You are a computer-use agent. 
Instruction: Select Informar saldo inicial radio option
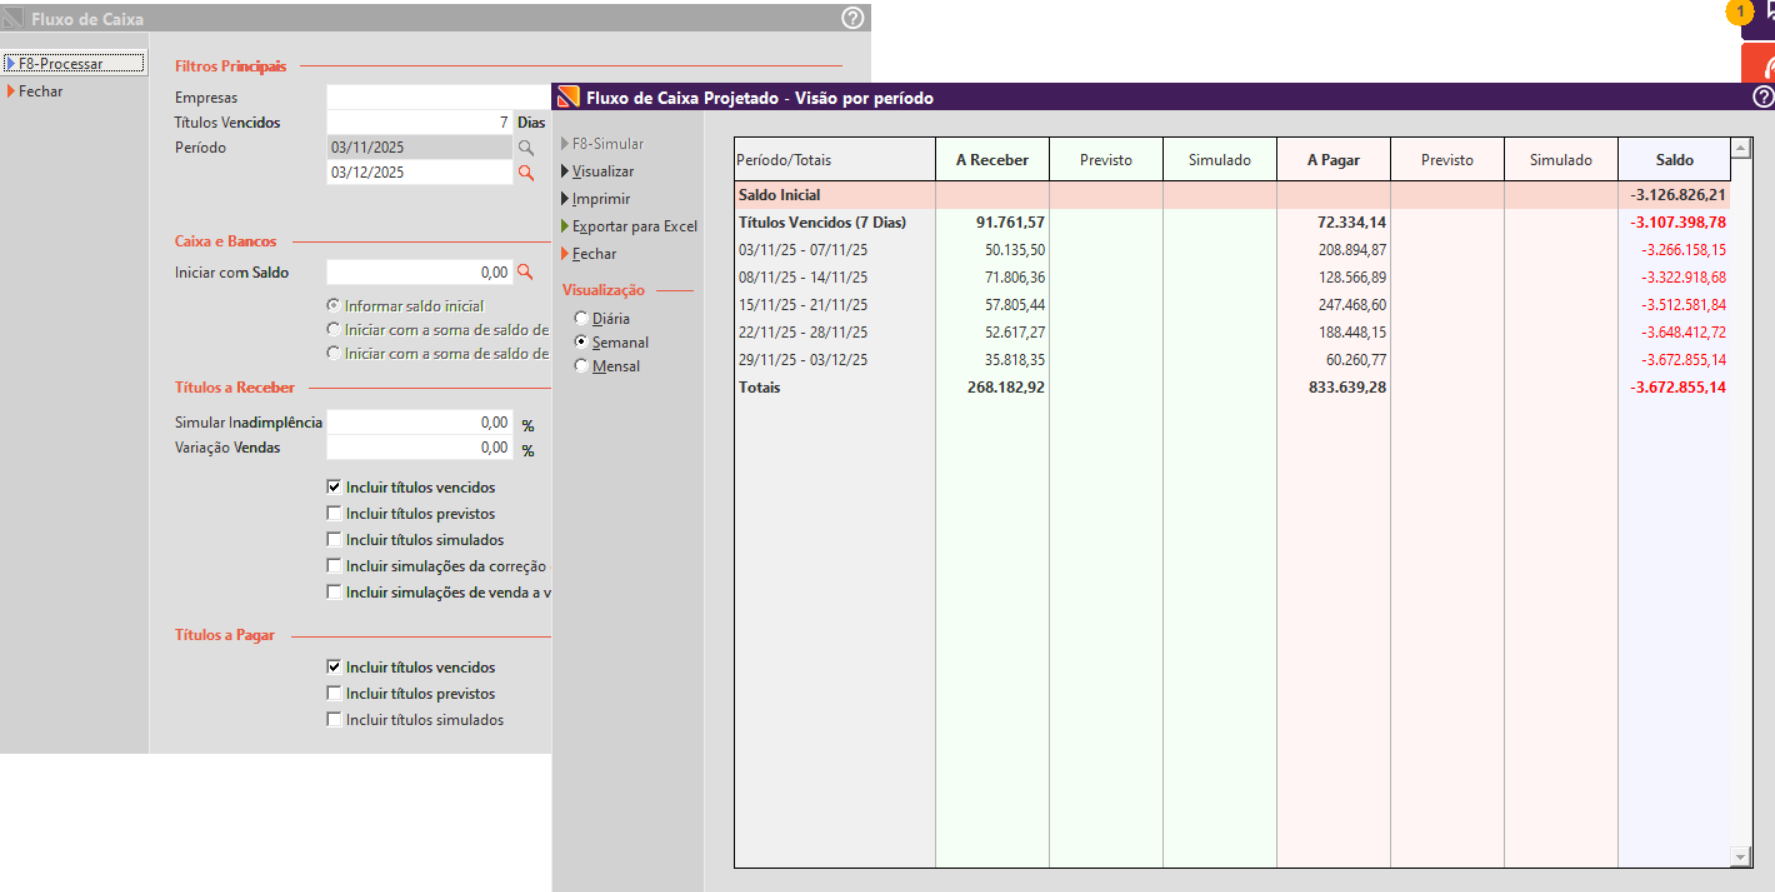pyautogui.click(x=334, y=305)
